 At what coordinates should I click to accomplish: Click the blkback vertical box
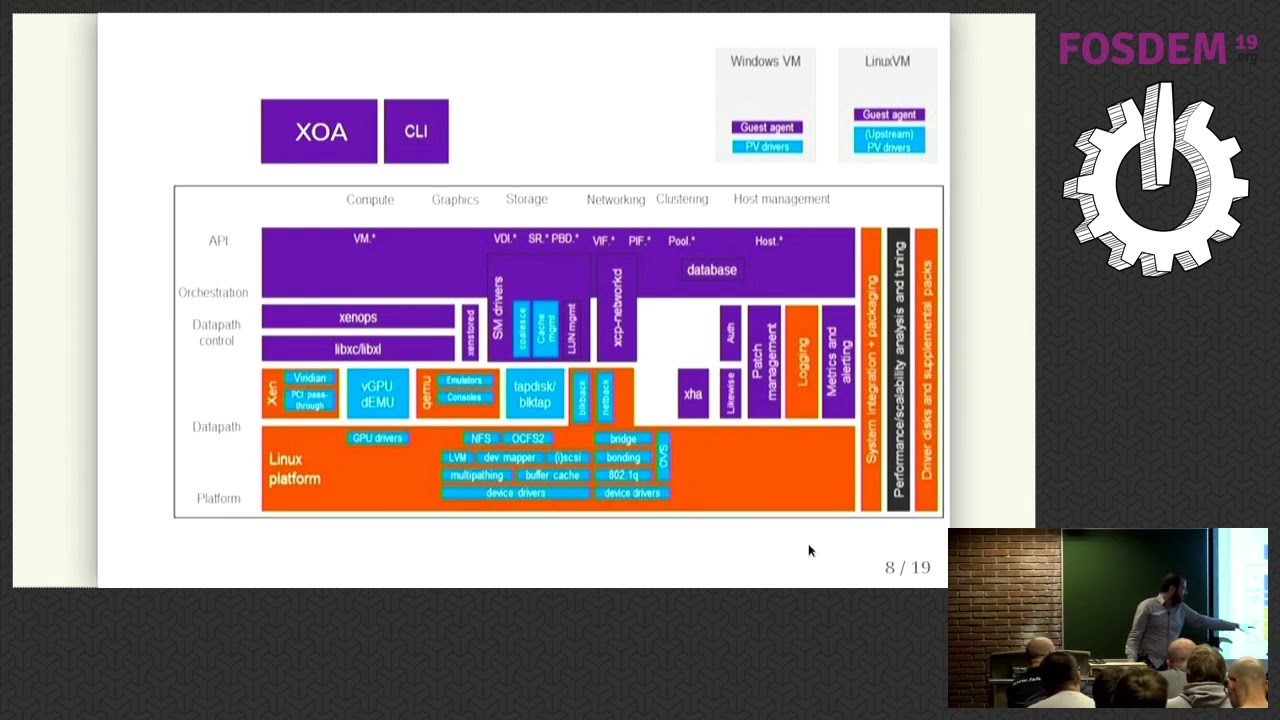582,397
